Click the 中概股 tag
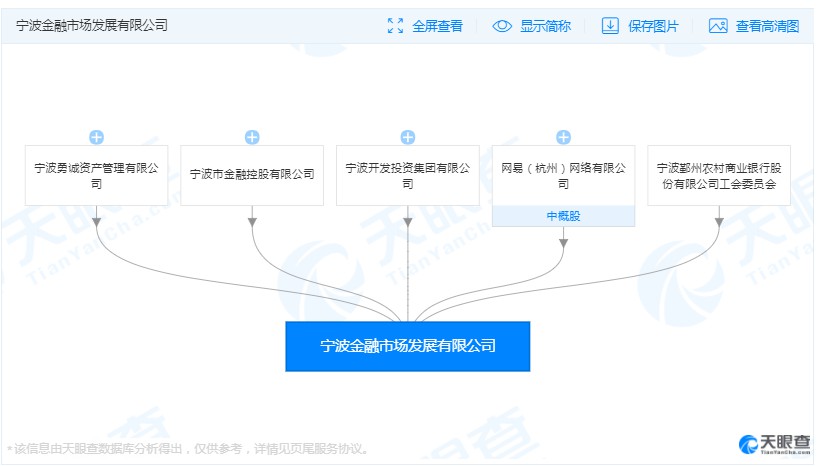 [x=563, y=216]
